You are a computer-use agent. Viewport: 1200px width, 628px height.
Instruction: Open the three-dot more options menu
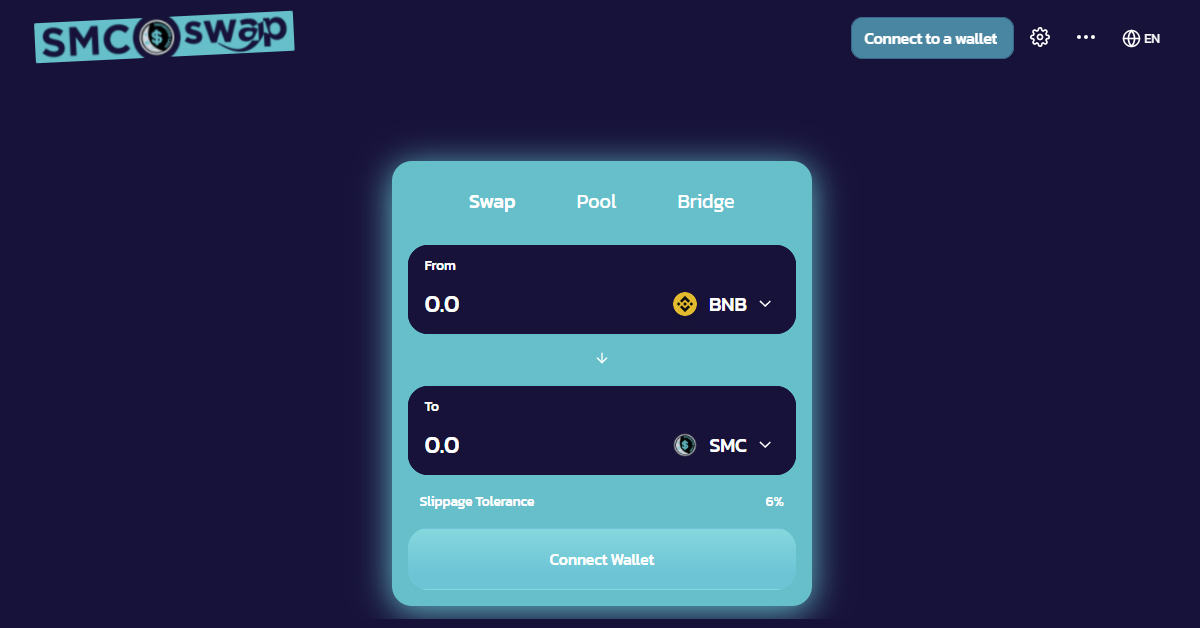tap(1086, 38)
